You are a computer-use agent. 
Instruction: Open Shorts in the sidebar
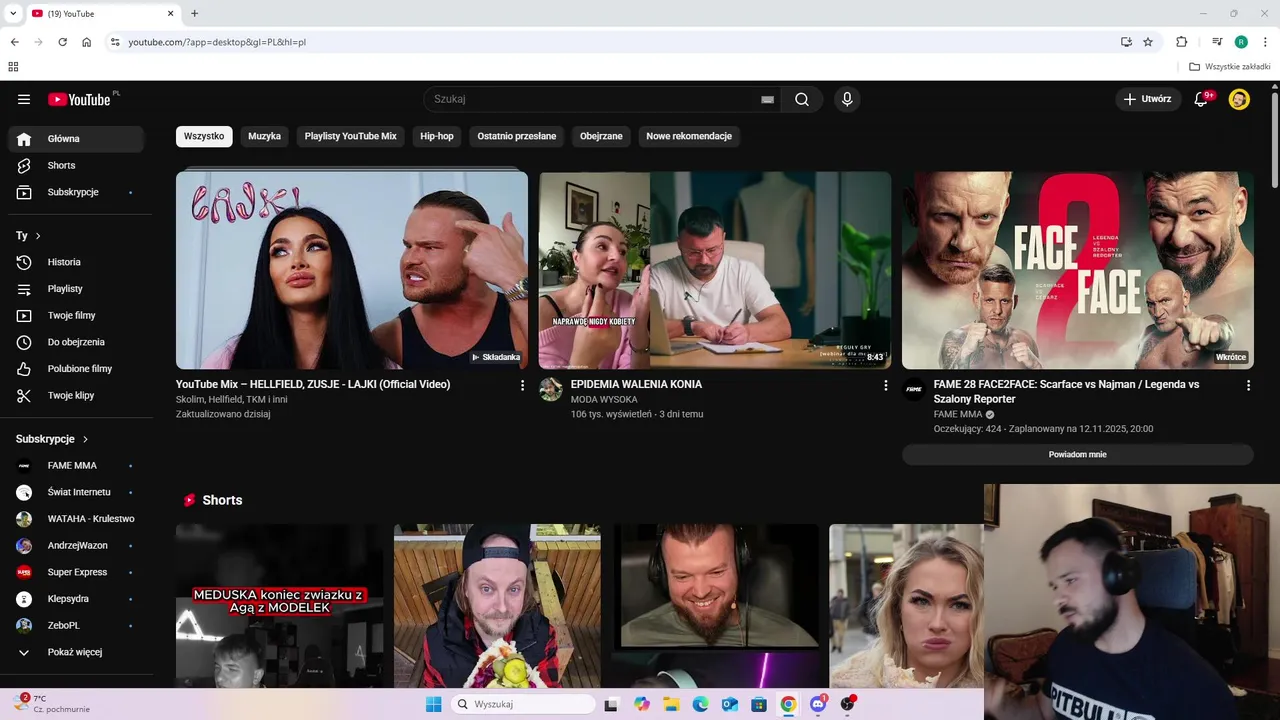point(76,165)
